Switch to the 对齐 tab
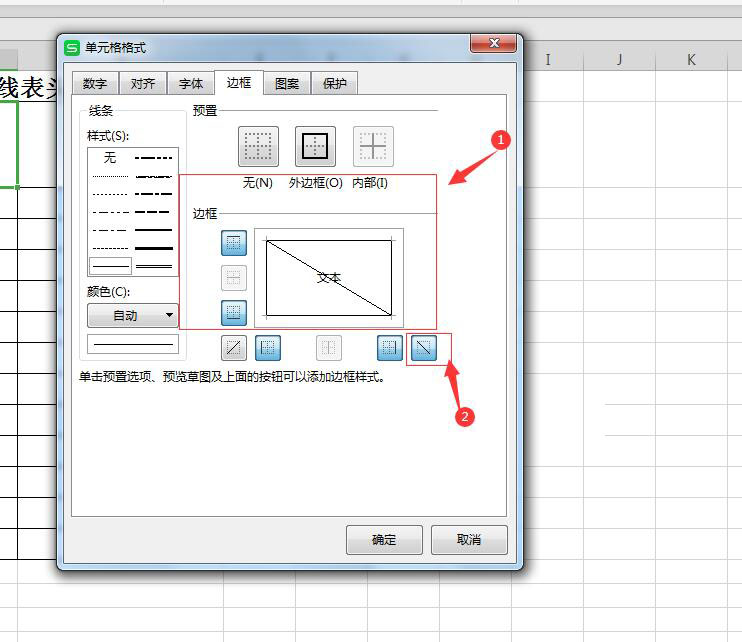Image resolution: width=742 pixels, height=642 pixels. coord(143,84)
